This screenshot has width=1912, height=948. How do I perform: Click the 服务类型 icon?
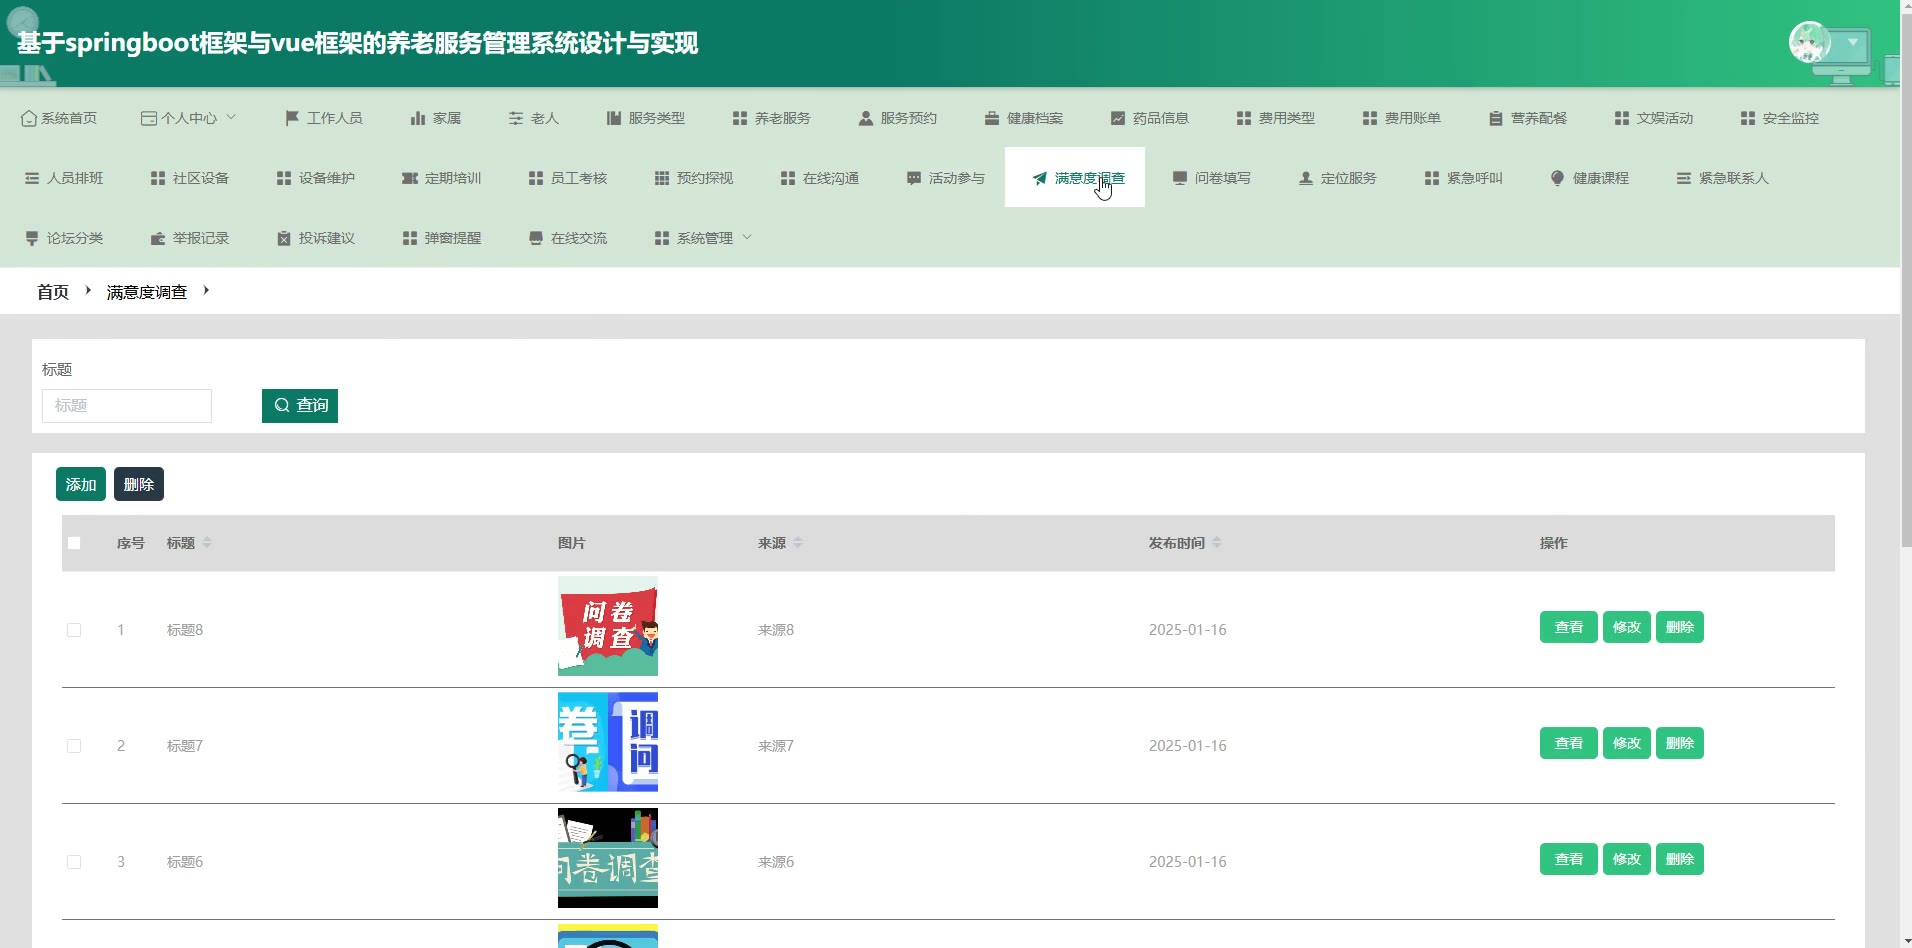614,118
